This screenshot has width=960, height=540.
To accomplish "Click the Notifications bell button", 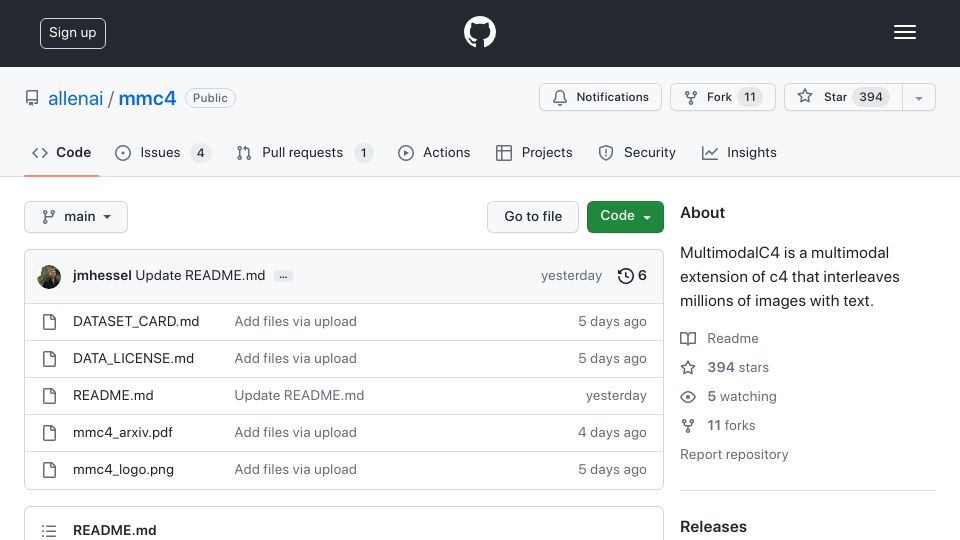I will point(600,97).
